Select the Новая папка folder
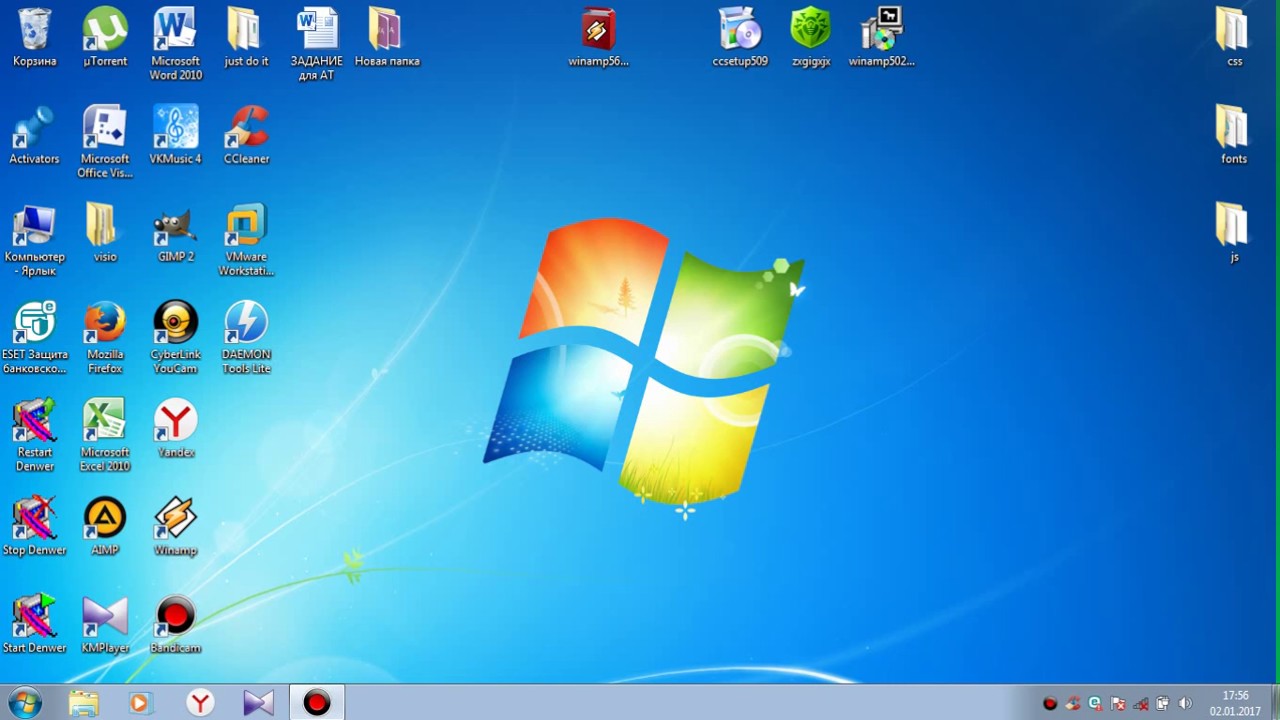The image size is (1280, 720). click(x=387, y=38)
